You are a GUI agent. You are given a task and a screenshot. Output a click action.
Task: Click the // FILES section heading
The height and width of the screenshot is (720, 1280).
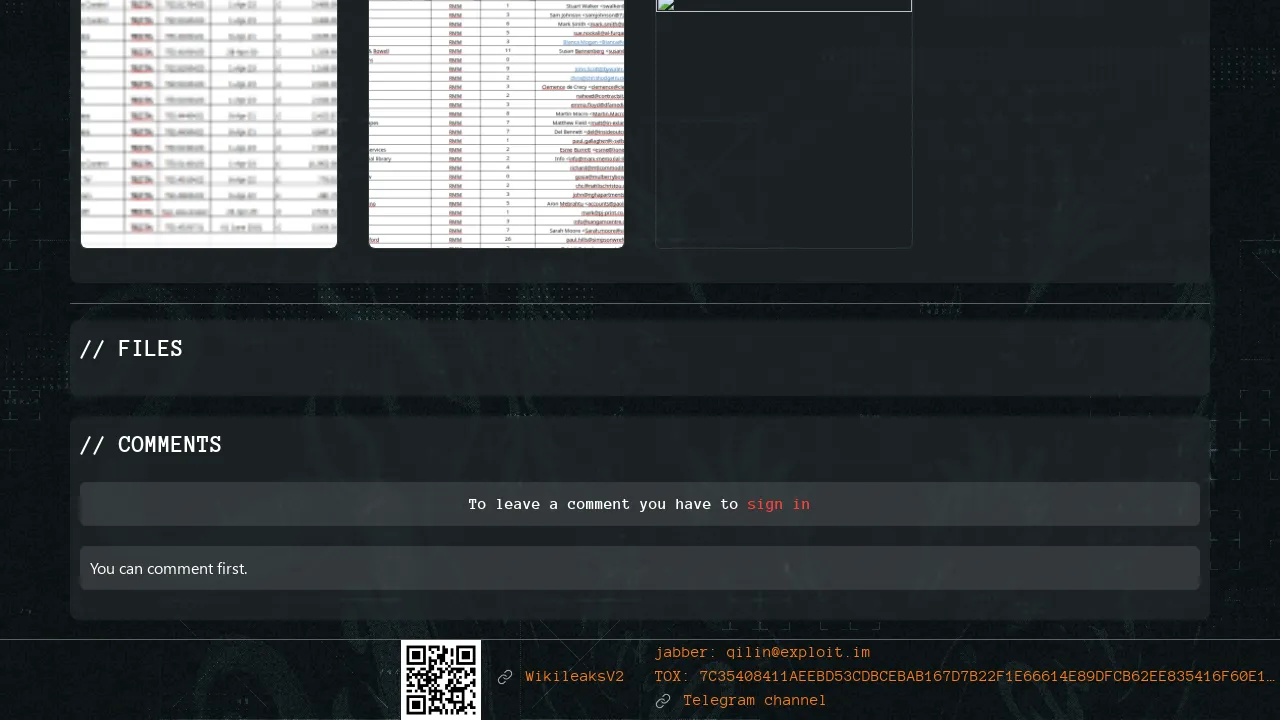(x=131, y=349)
